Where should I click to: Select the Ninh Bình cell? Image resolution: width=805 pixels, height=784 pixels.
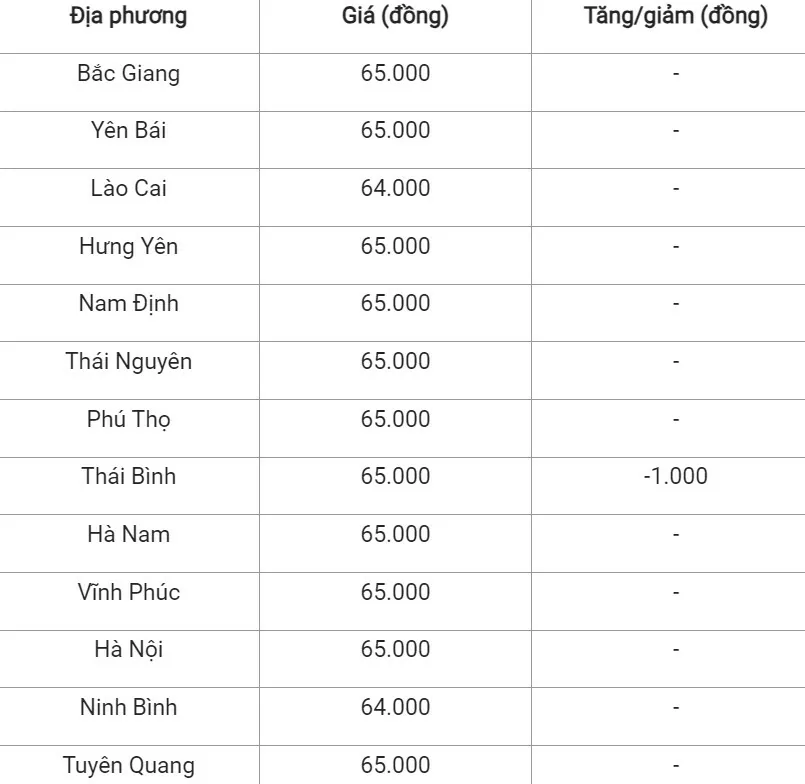click(129, 708)
